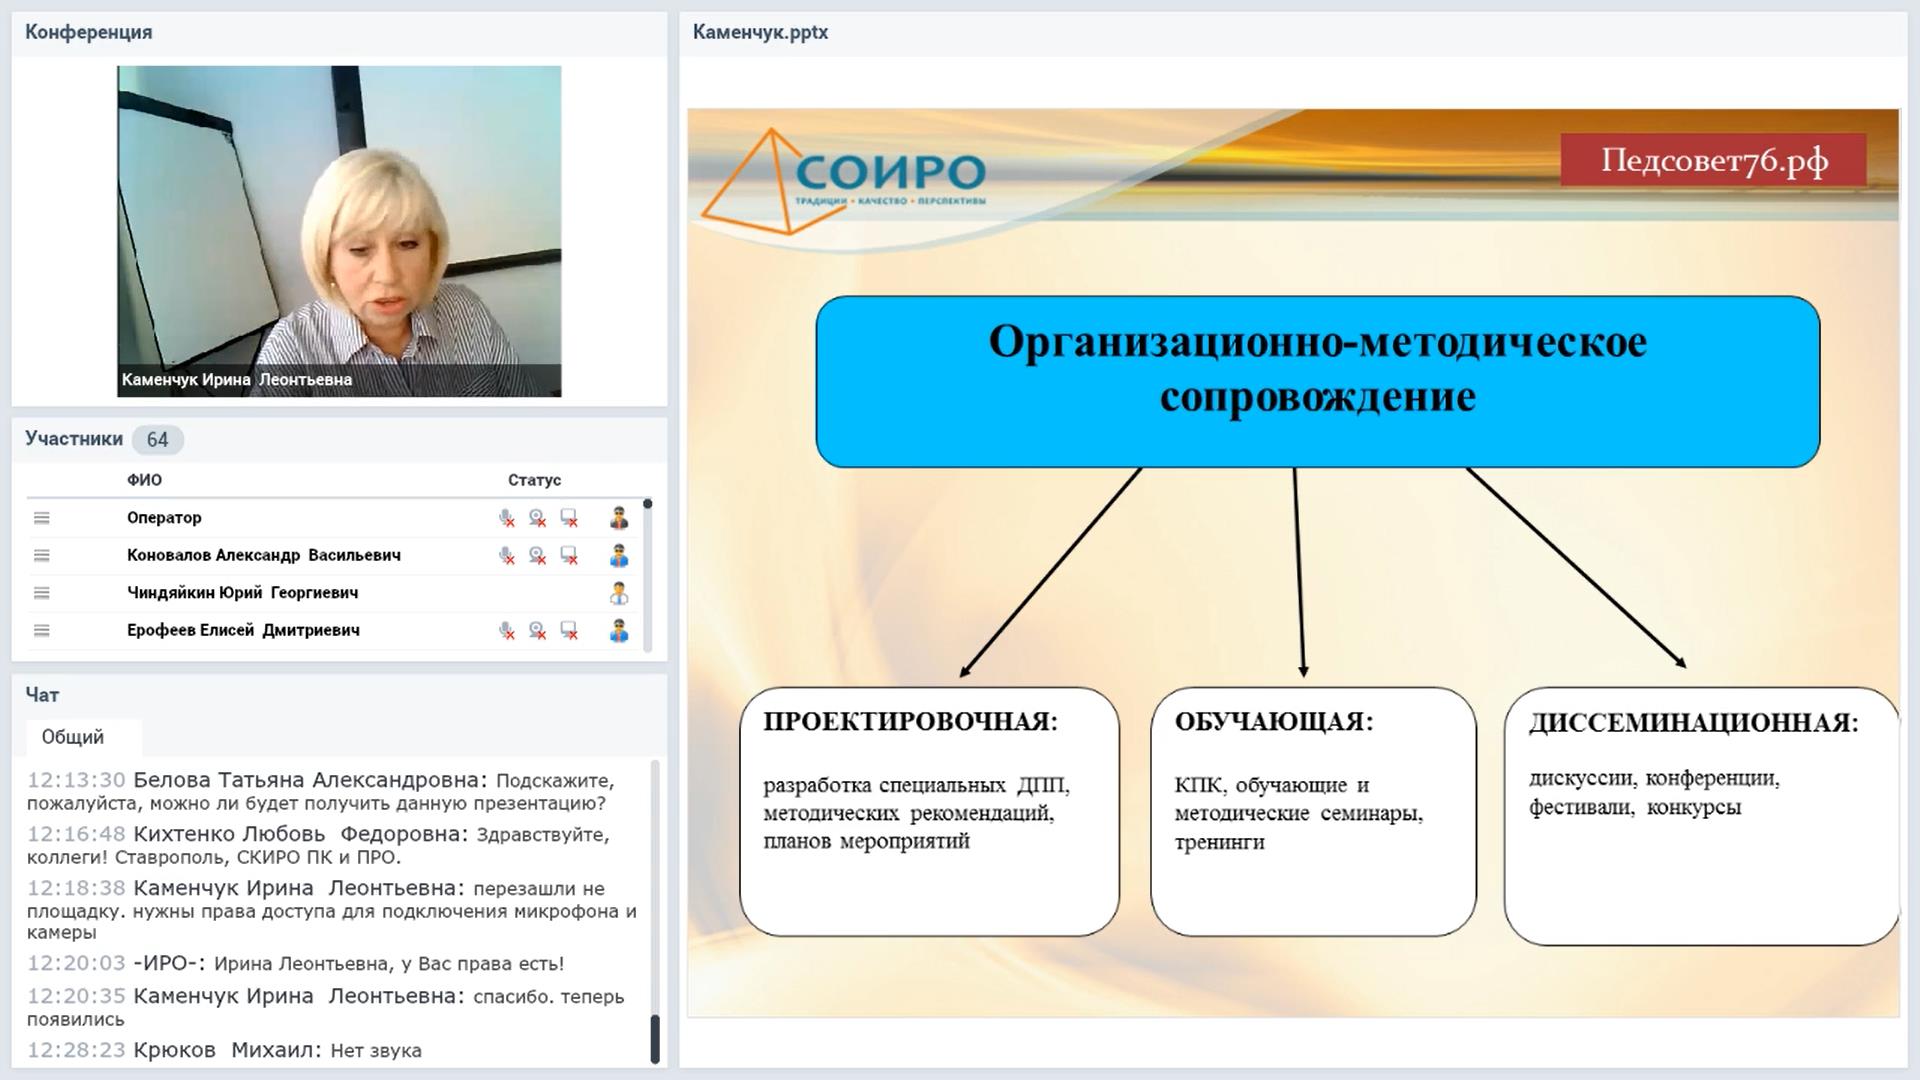Image resolution: width=1920 pixels, height=1080 pixels.
Task: Click the Участники panel title
Action: point(74,439)
